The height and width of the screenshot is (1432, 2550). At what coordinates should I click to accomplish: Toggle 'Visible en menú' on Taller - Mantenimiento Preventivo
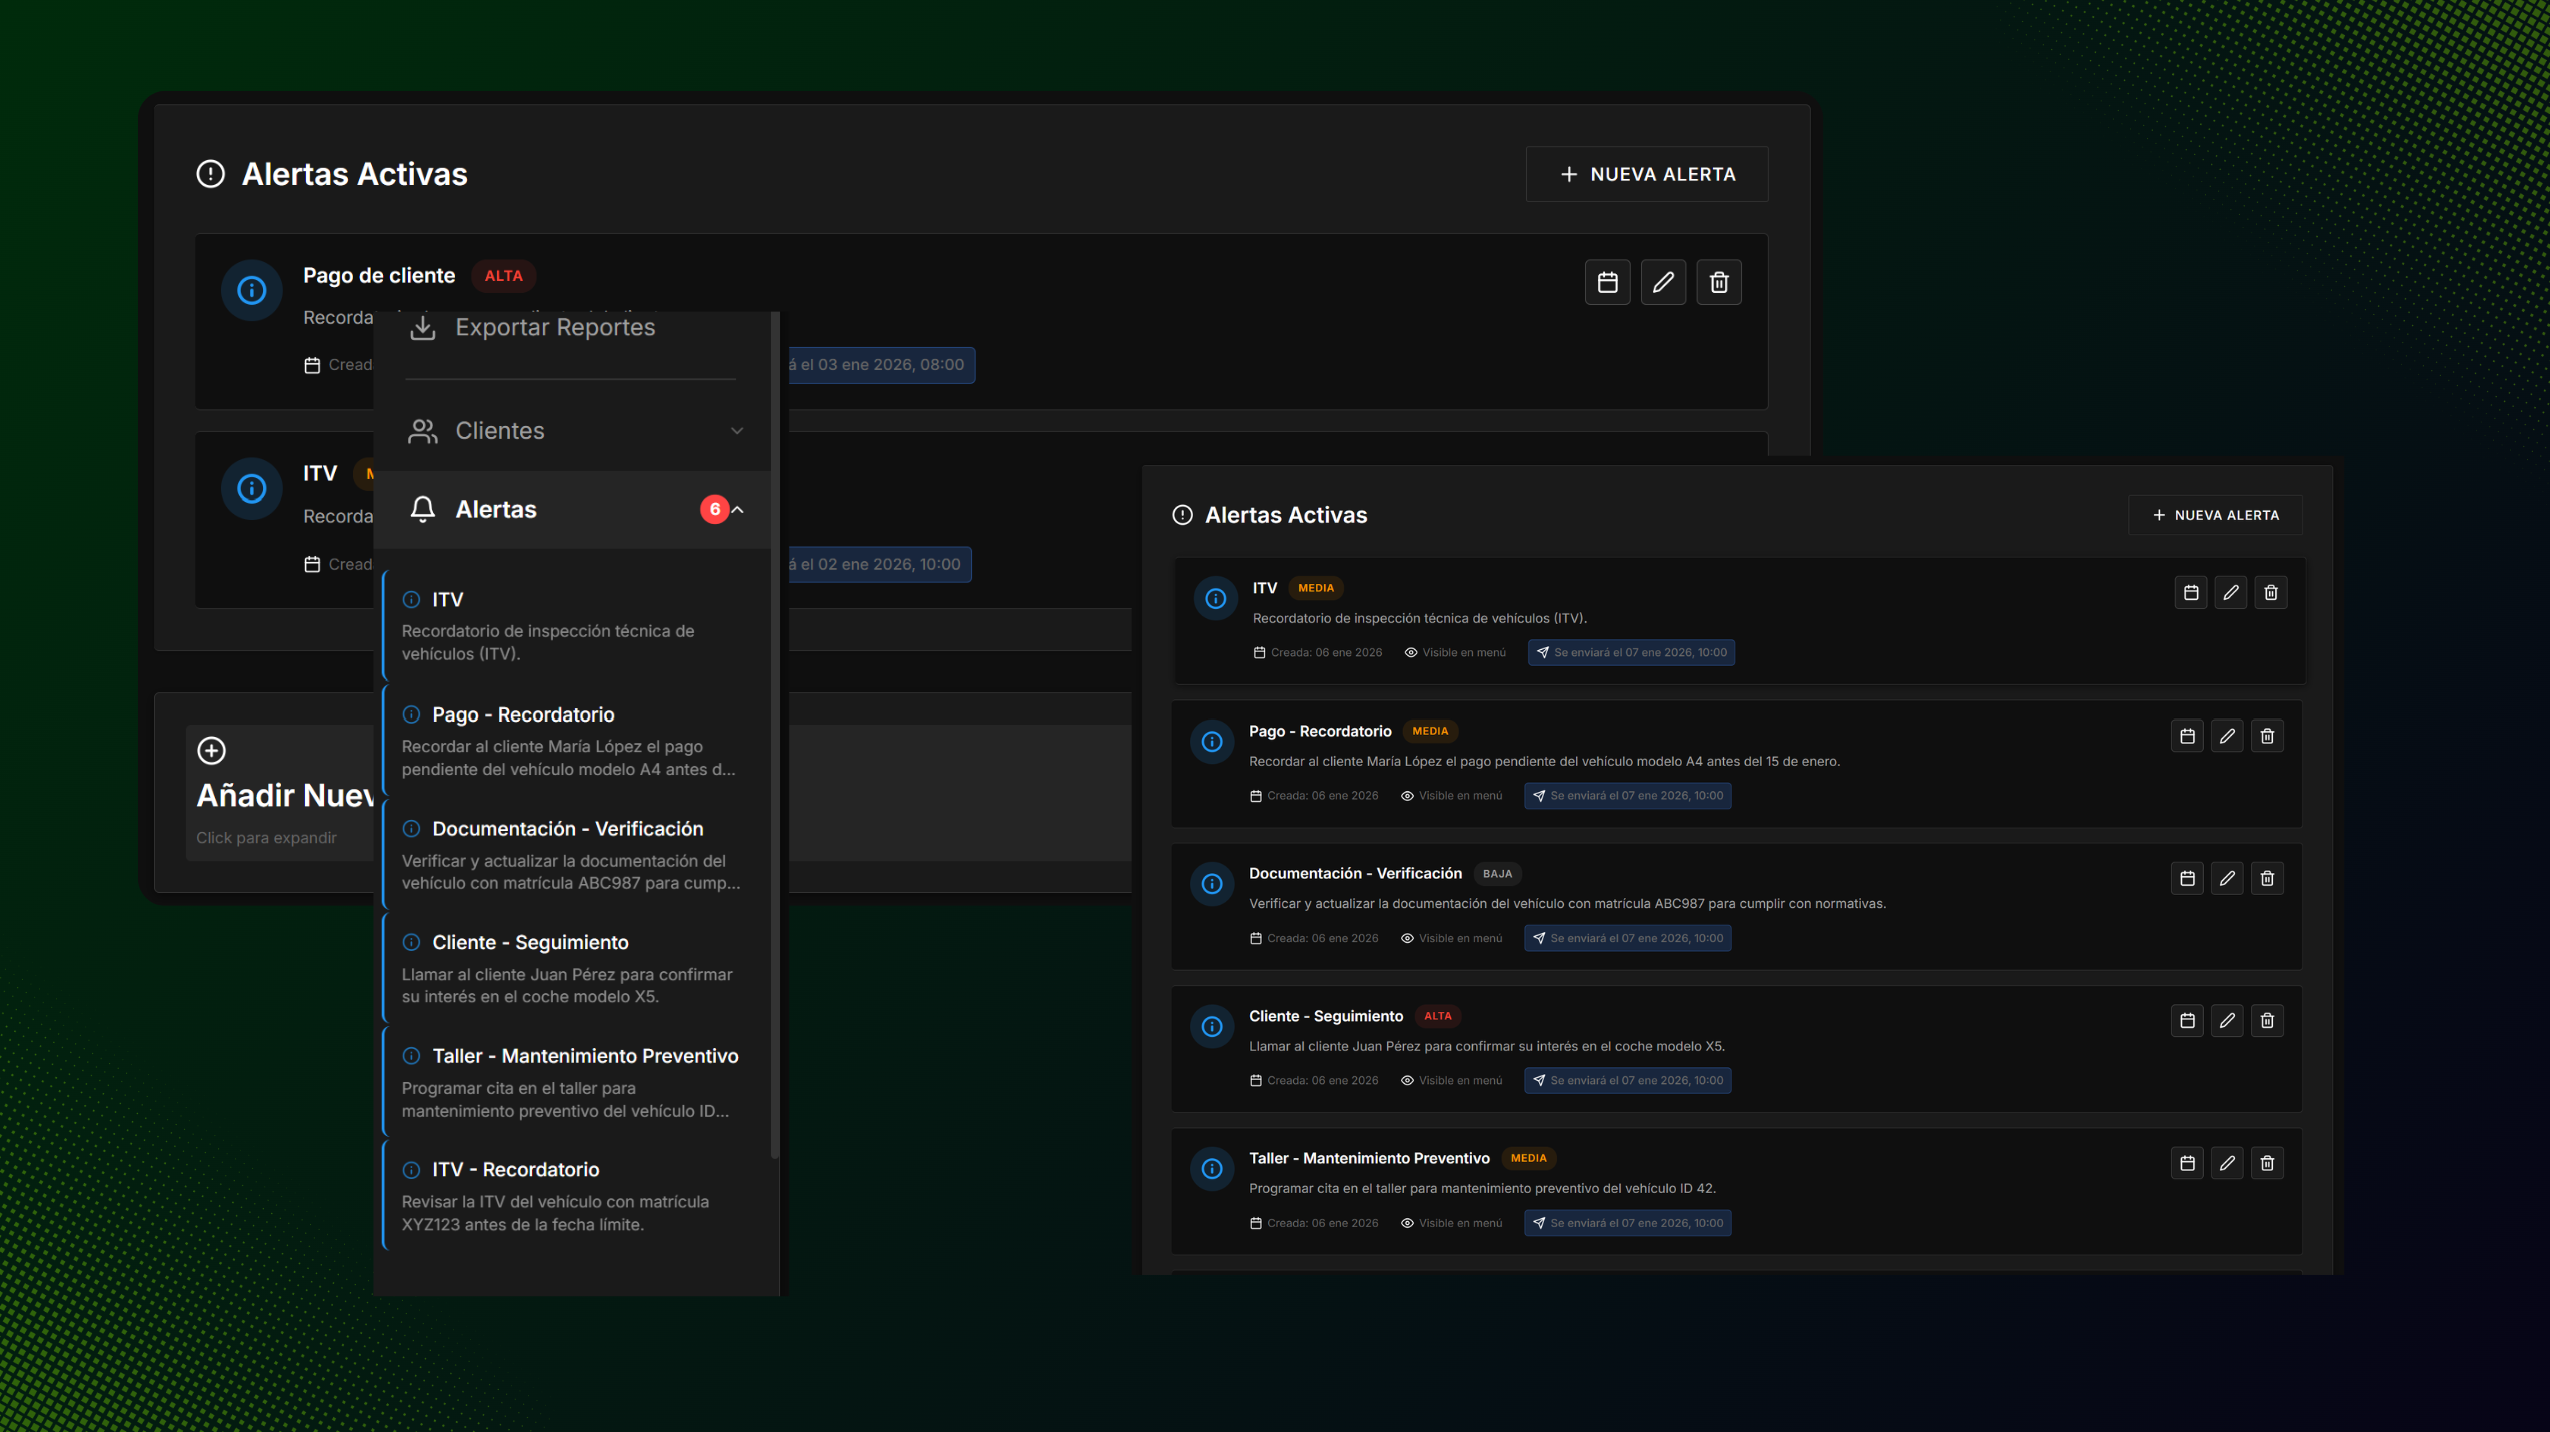[1406, 1224]
